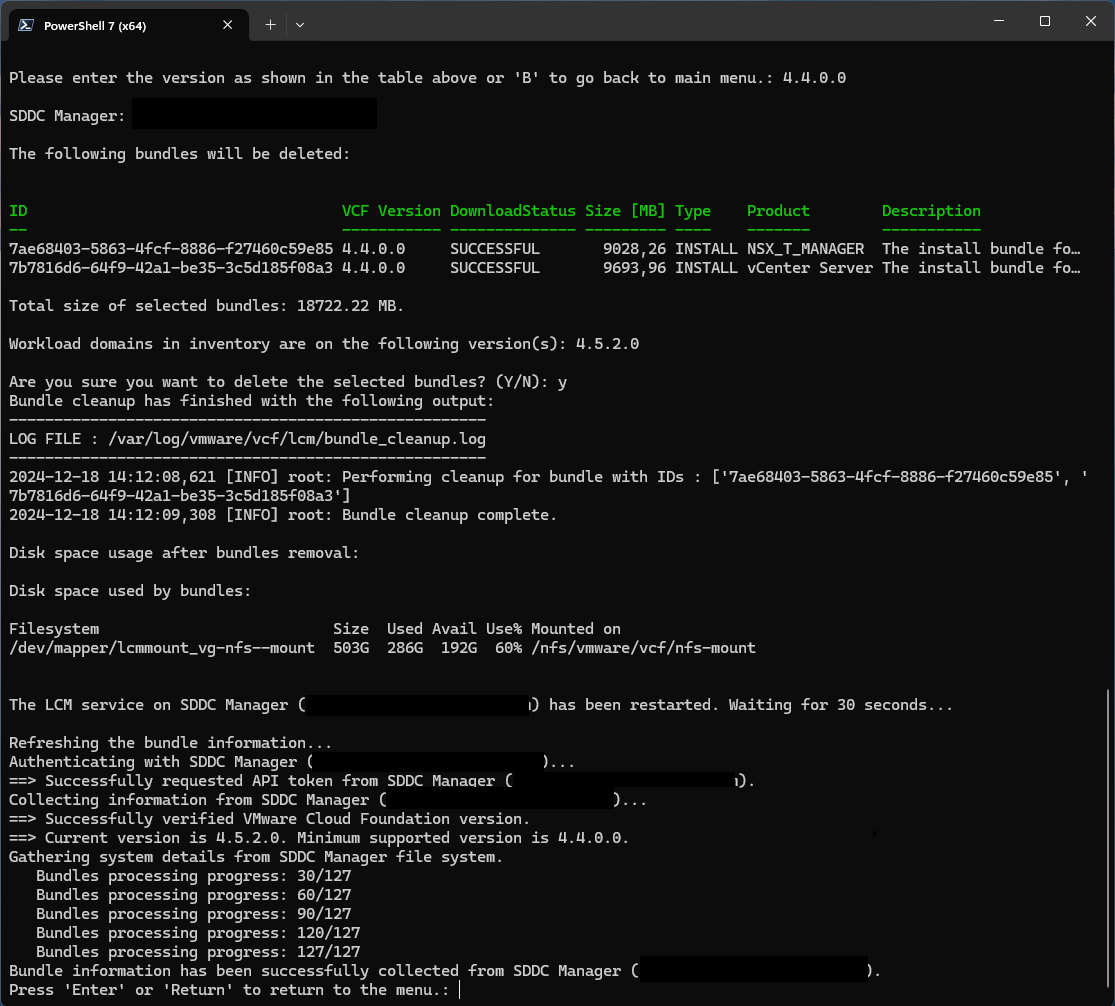Click the mount path /nfs/vmware/vcf/nfs-mount
The height and width of the screenshot is (1006, 1115).
tap(643, 648)
